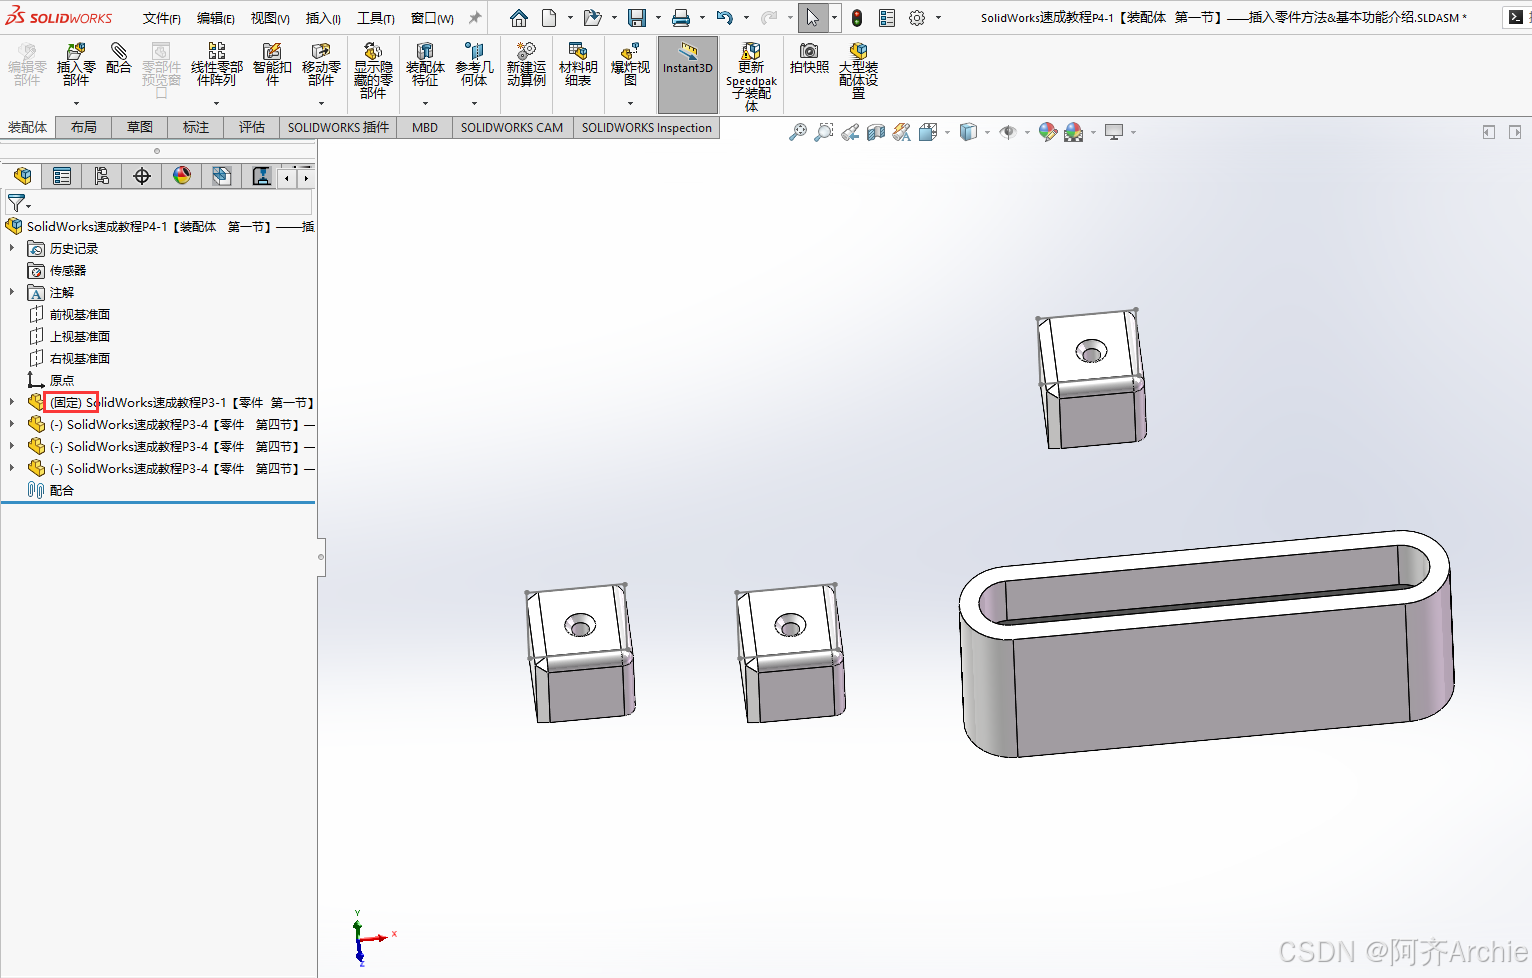Switch to 评估 tab

[x=252, y=127]
